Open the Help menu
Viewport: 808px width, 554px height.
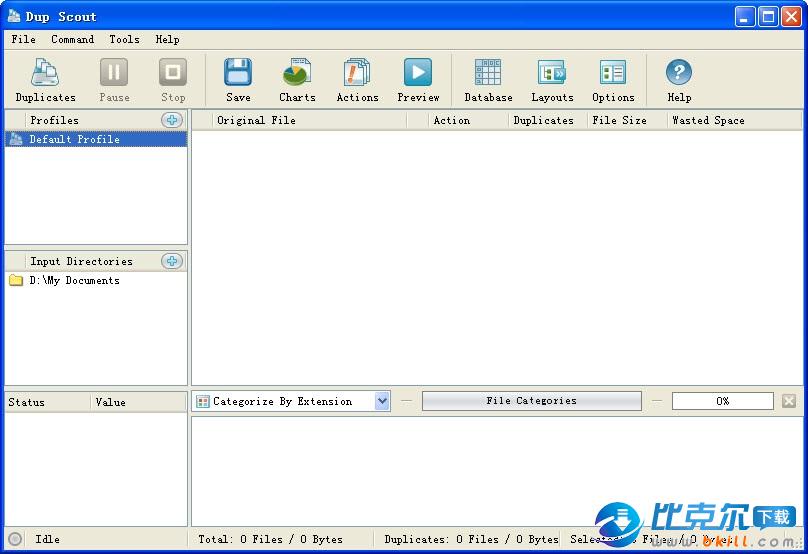(x=167, y=39)
